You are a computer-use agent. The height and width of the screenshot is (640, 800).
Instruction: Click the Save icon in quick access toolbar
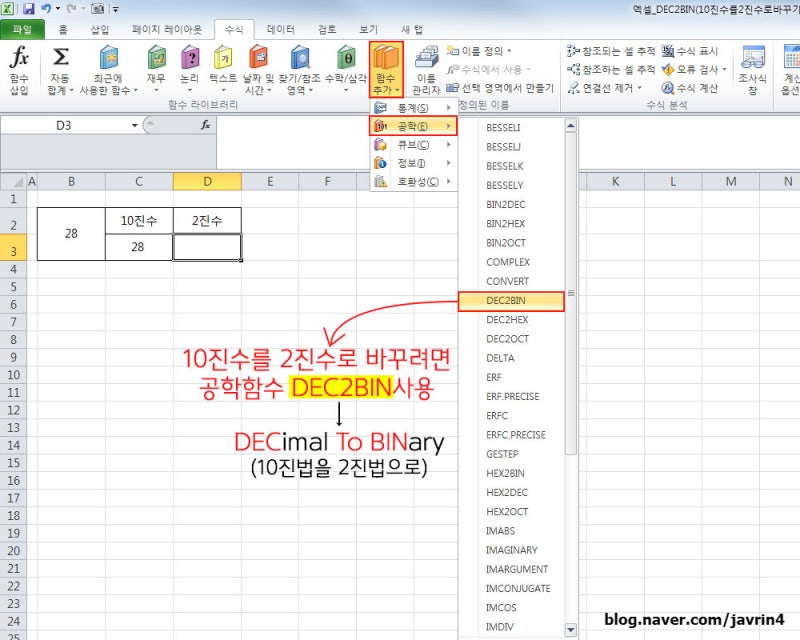coord(29,9)
